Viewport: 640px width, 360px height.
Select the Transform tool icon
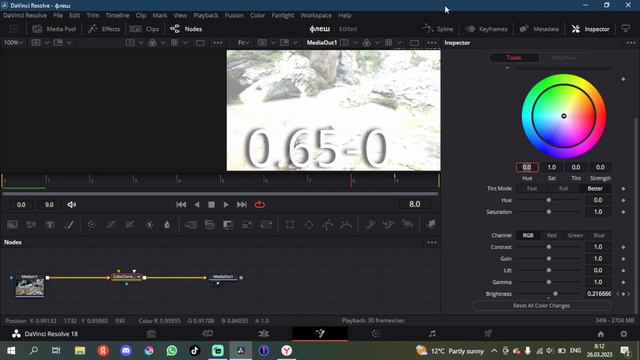pyautogui.click(x=266, y=224)
